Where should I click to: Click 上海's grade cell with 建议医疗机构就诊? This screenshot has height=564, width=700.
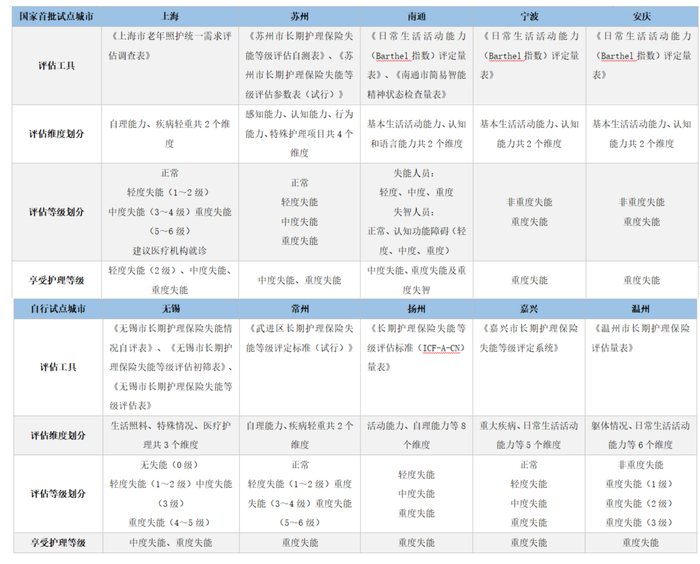pos(170,212)
